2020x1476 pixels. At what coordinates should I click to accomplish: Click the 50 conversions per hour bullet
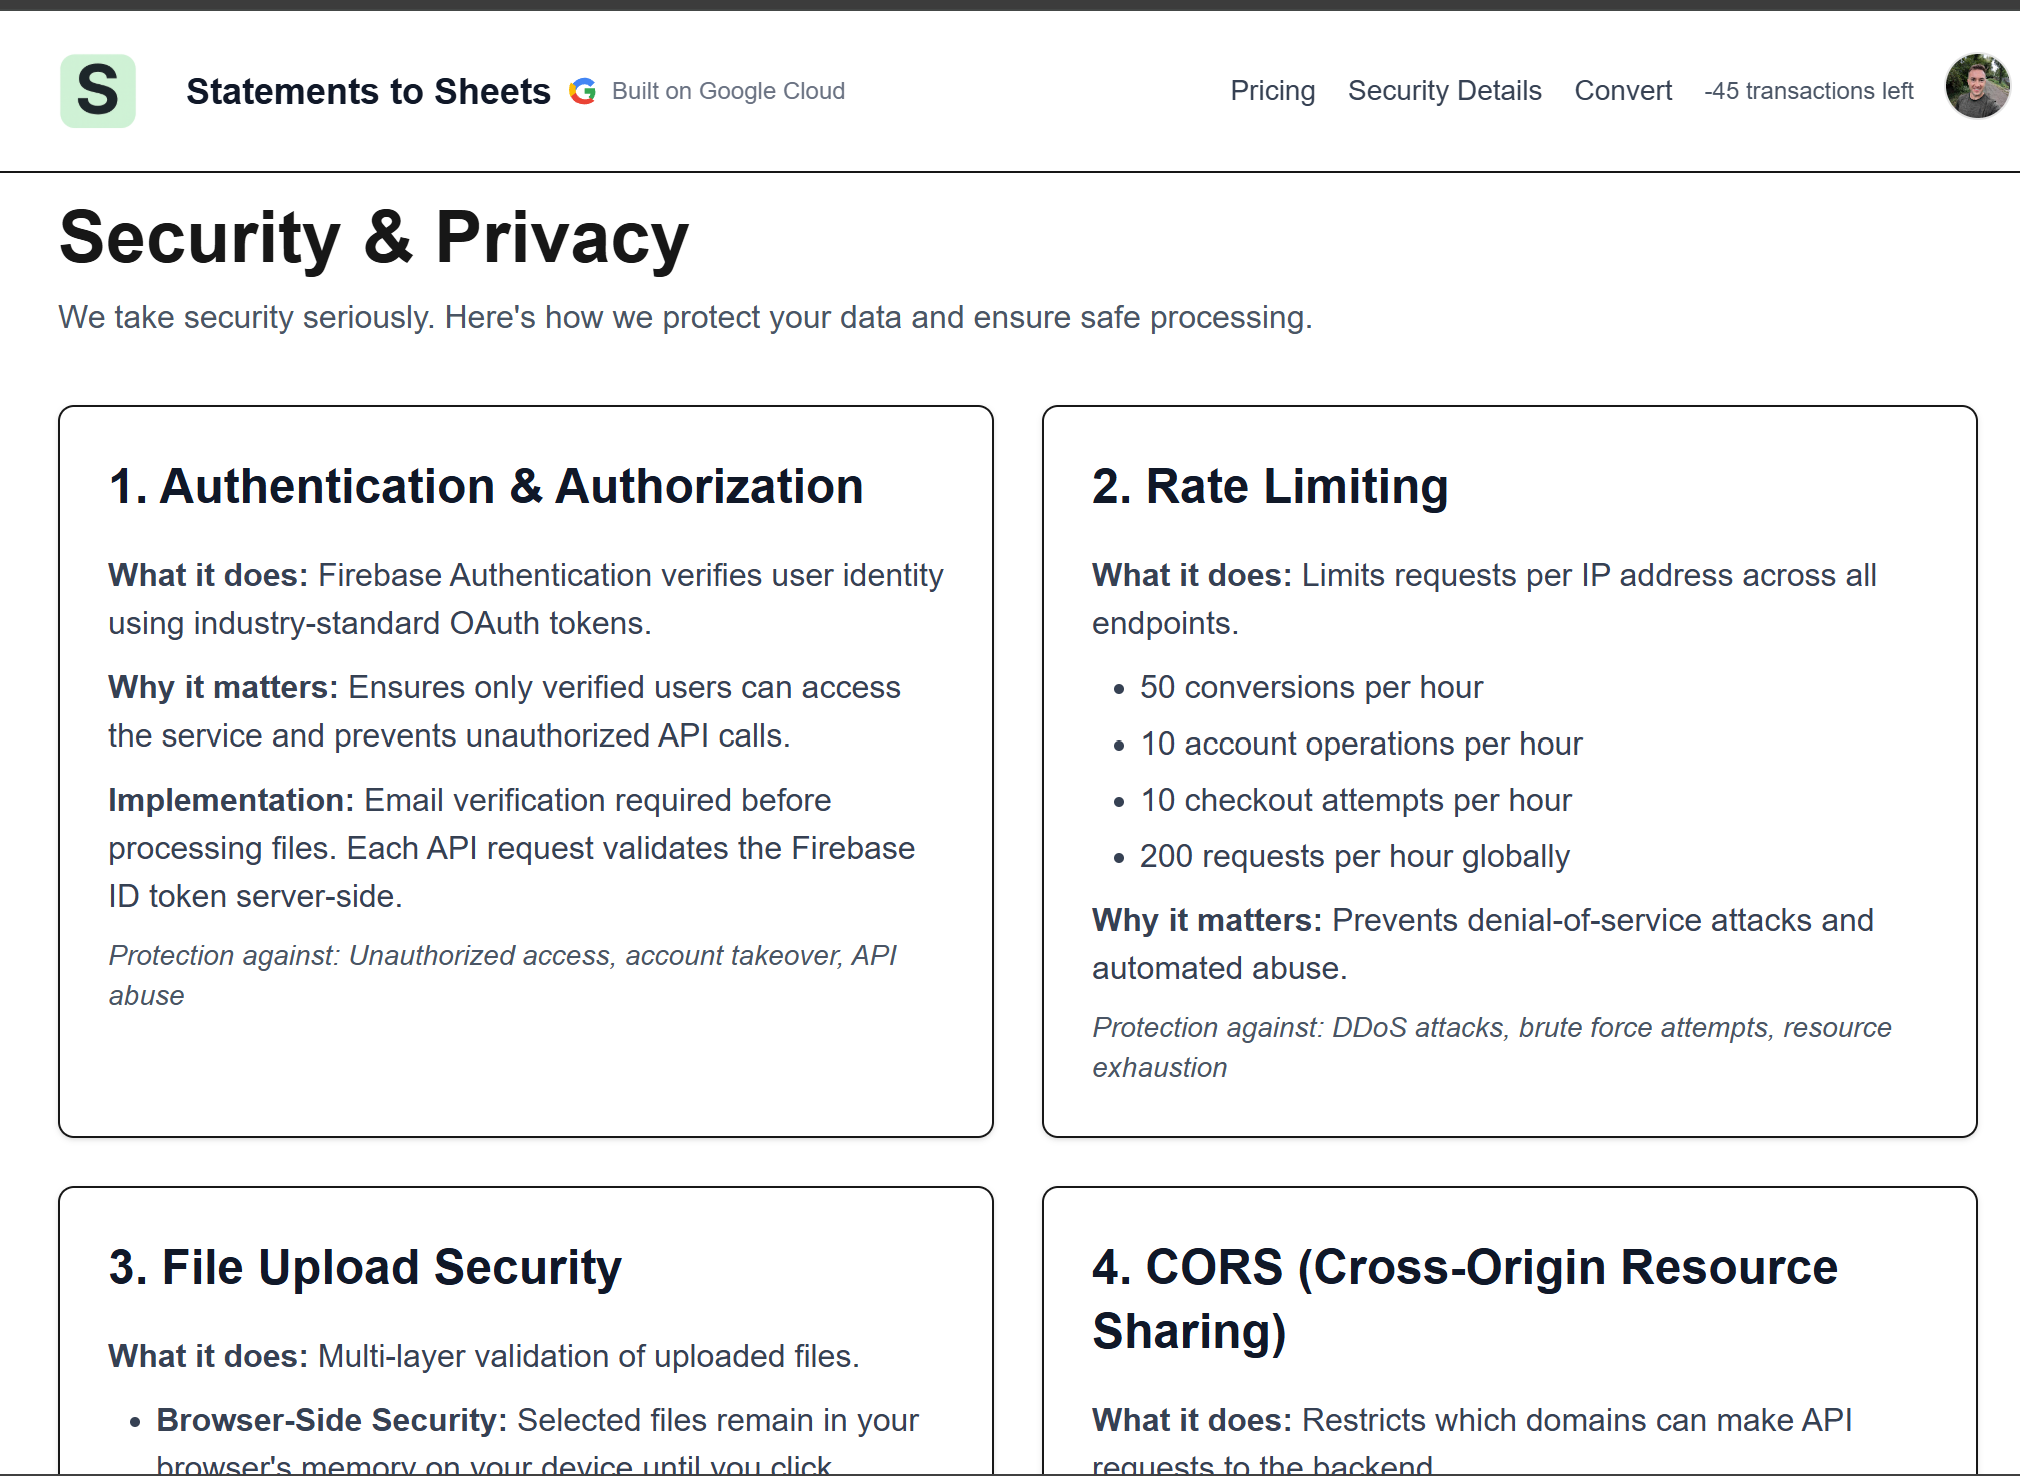1310,688
